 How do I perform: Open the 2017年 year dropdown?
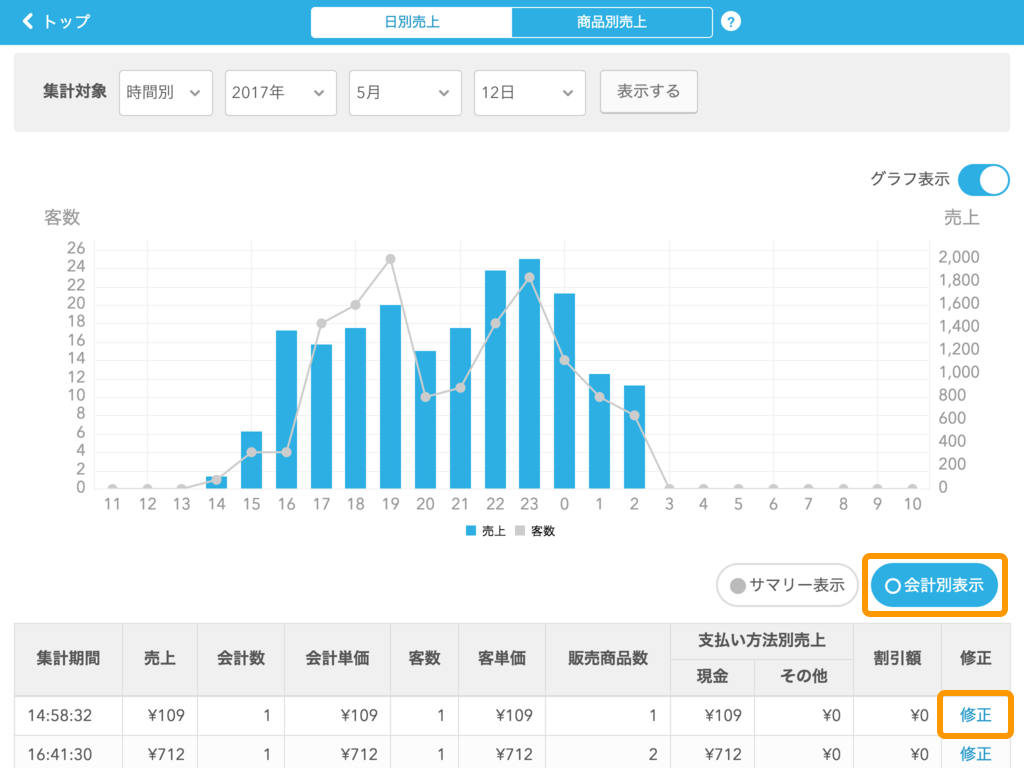(x=281, y=93)
